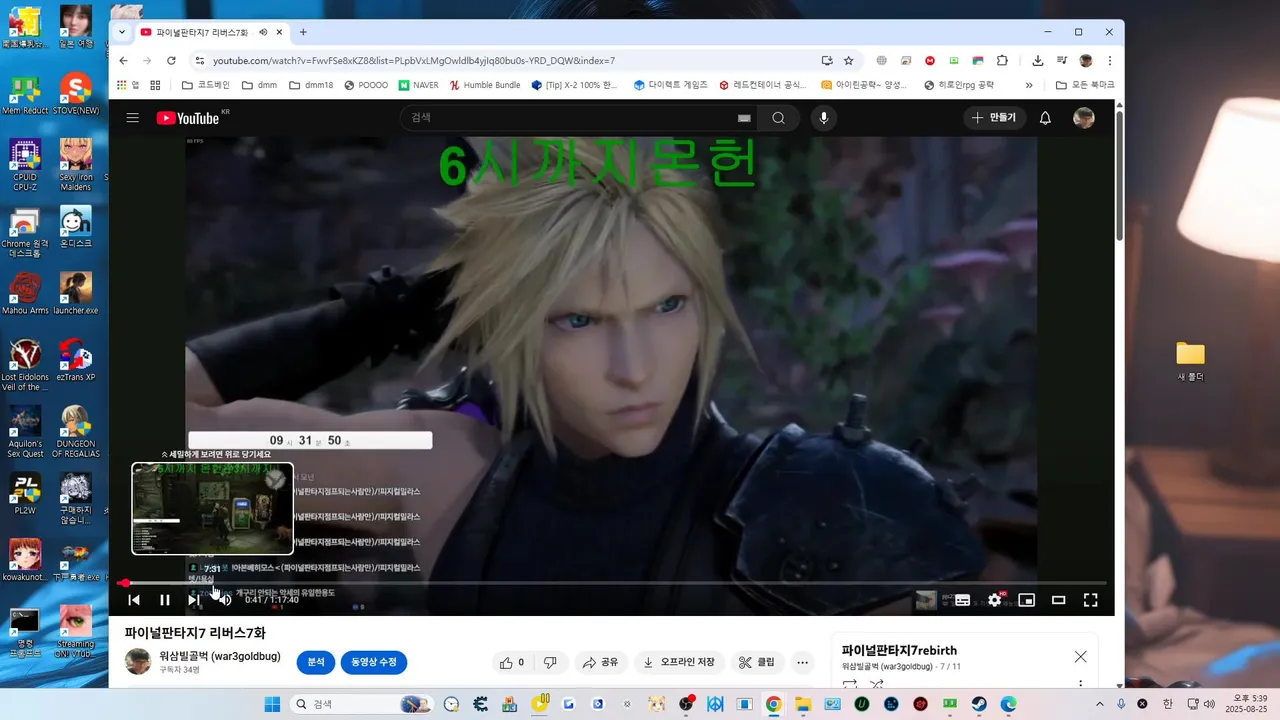Viewport: 1280px width, 720px height.
Task: Click the 공유 share button
Action: point(600,662)
